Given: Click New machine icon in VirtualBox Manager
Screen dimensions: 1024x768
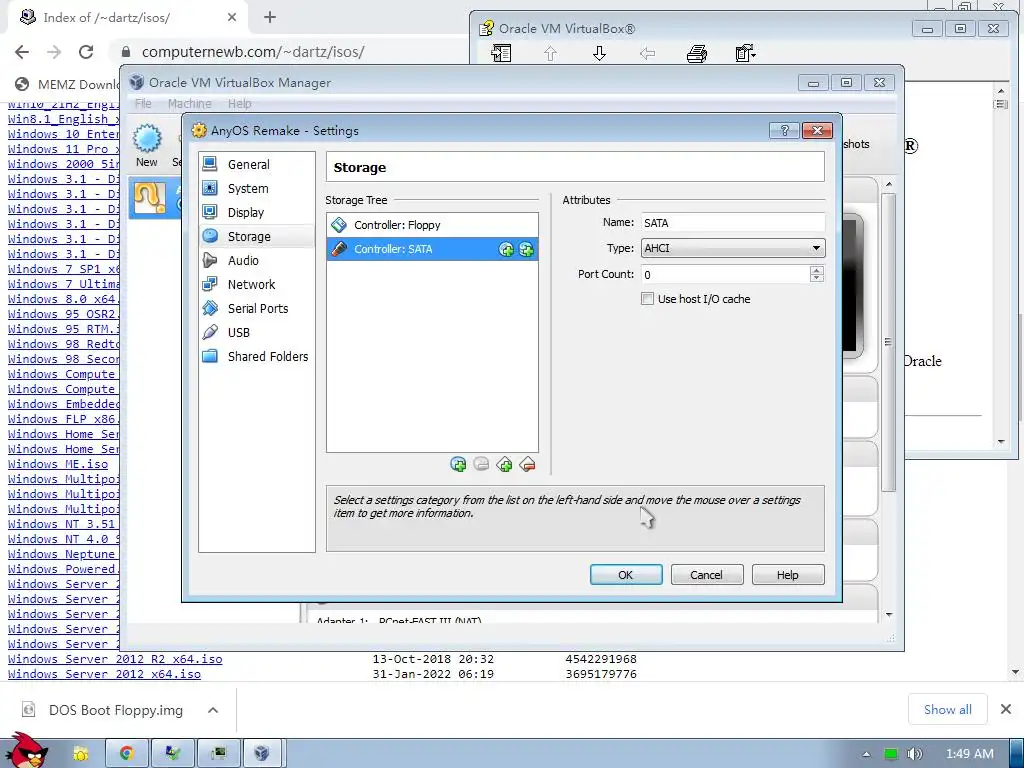Looking at the screenshot, I should click(x=147, y=146).
